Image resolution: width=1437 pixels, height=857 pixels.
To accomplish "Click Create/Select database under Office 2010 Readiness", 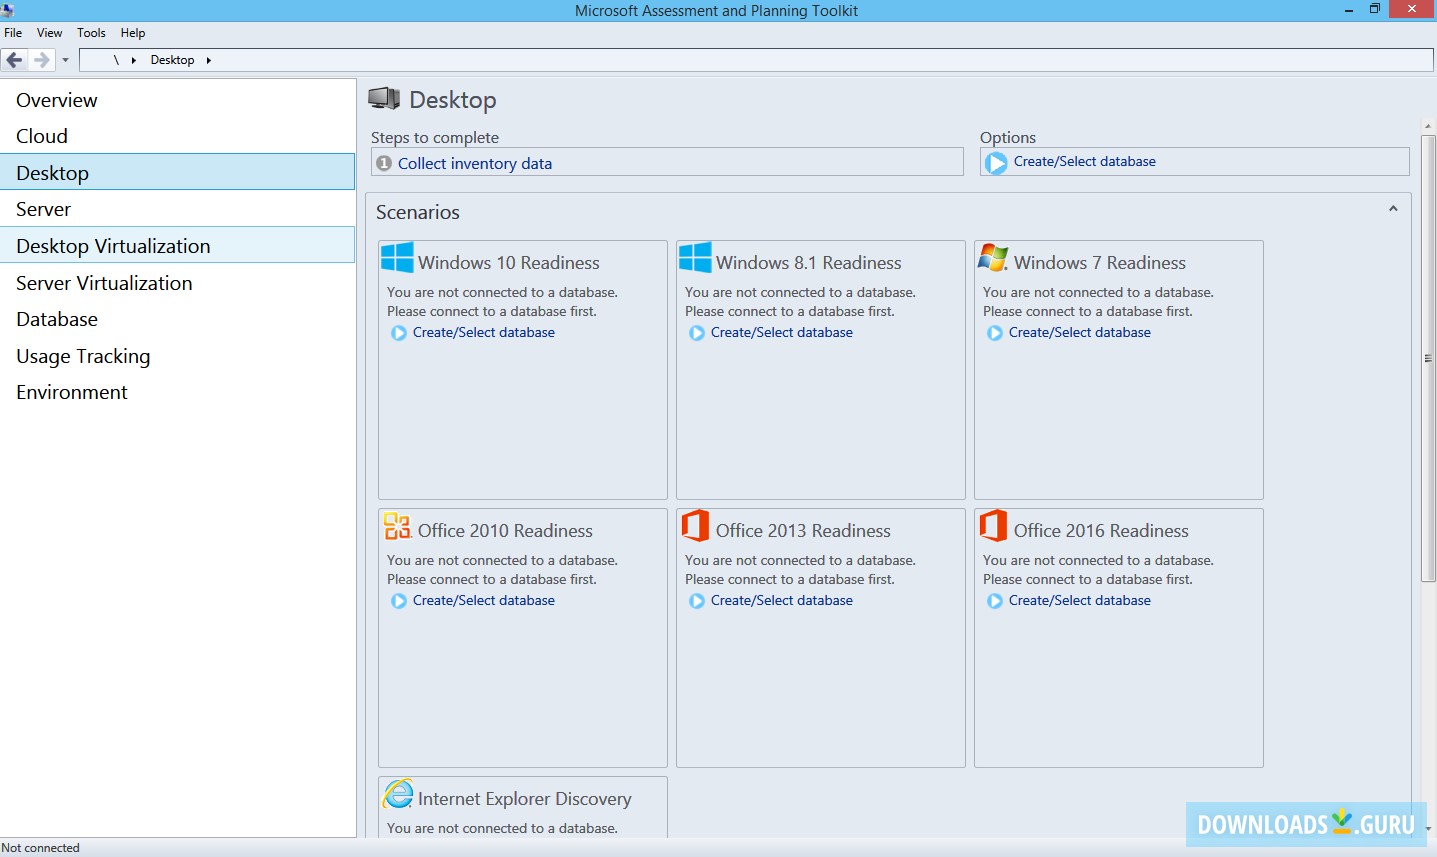I will (x=484, y=600).
